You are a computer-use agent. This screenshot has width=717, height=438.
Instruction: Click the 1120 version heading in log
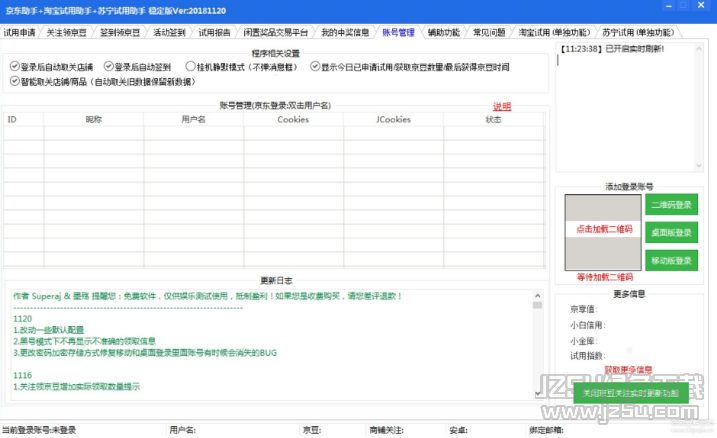[x=23, y=319]
